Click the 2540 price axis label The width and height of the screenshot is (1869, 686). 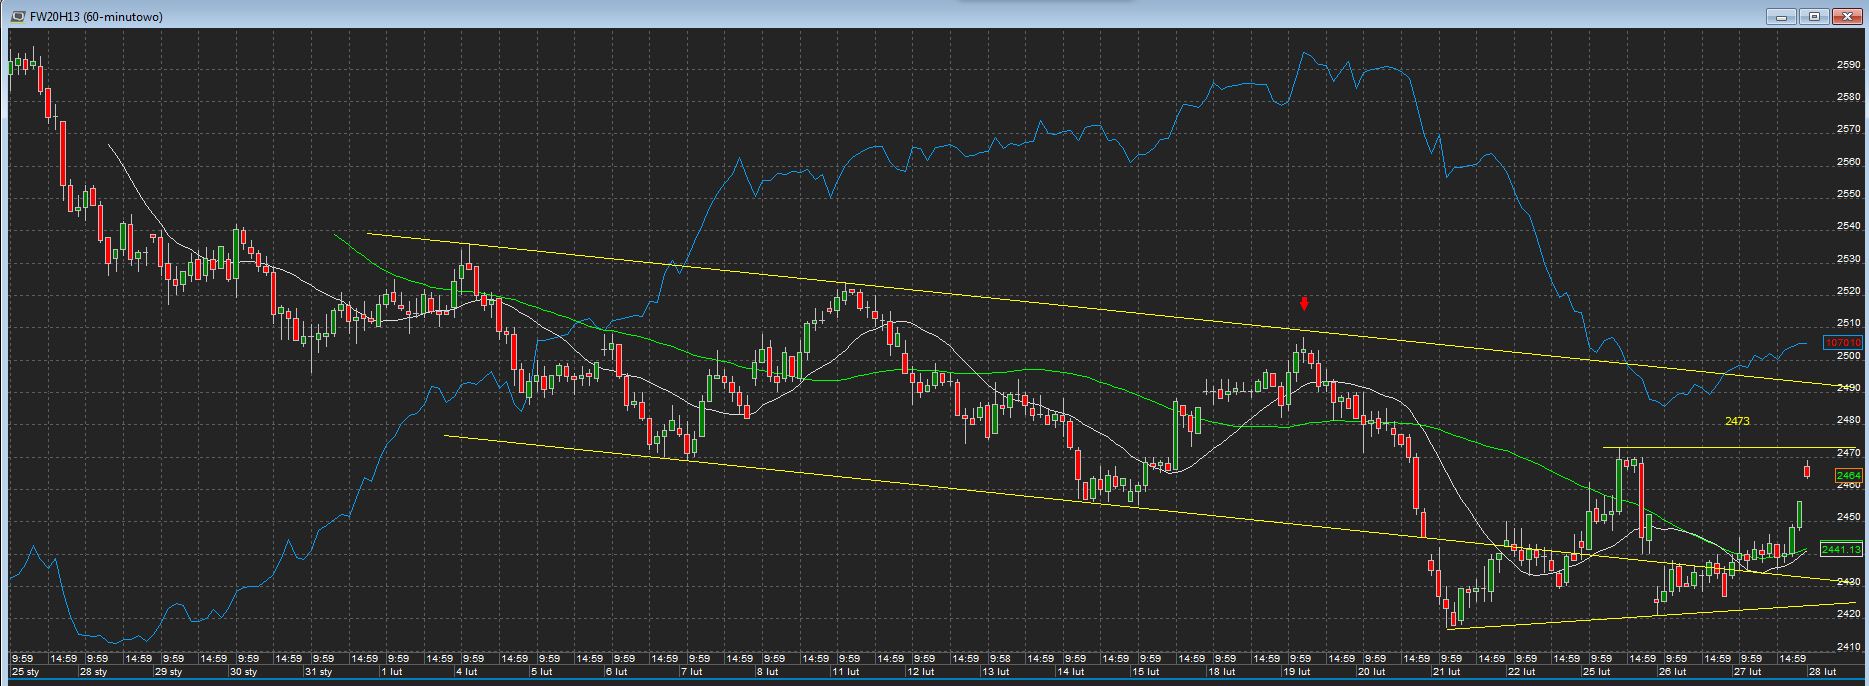[1848, 227]
